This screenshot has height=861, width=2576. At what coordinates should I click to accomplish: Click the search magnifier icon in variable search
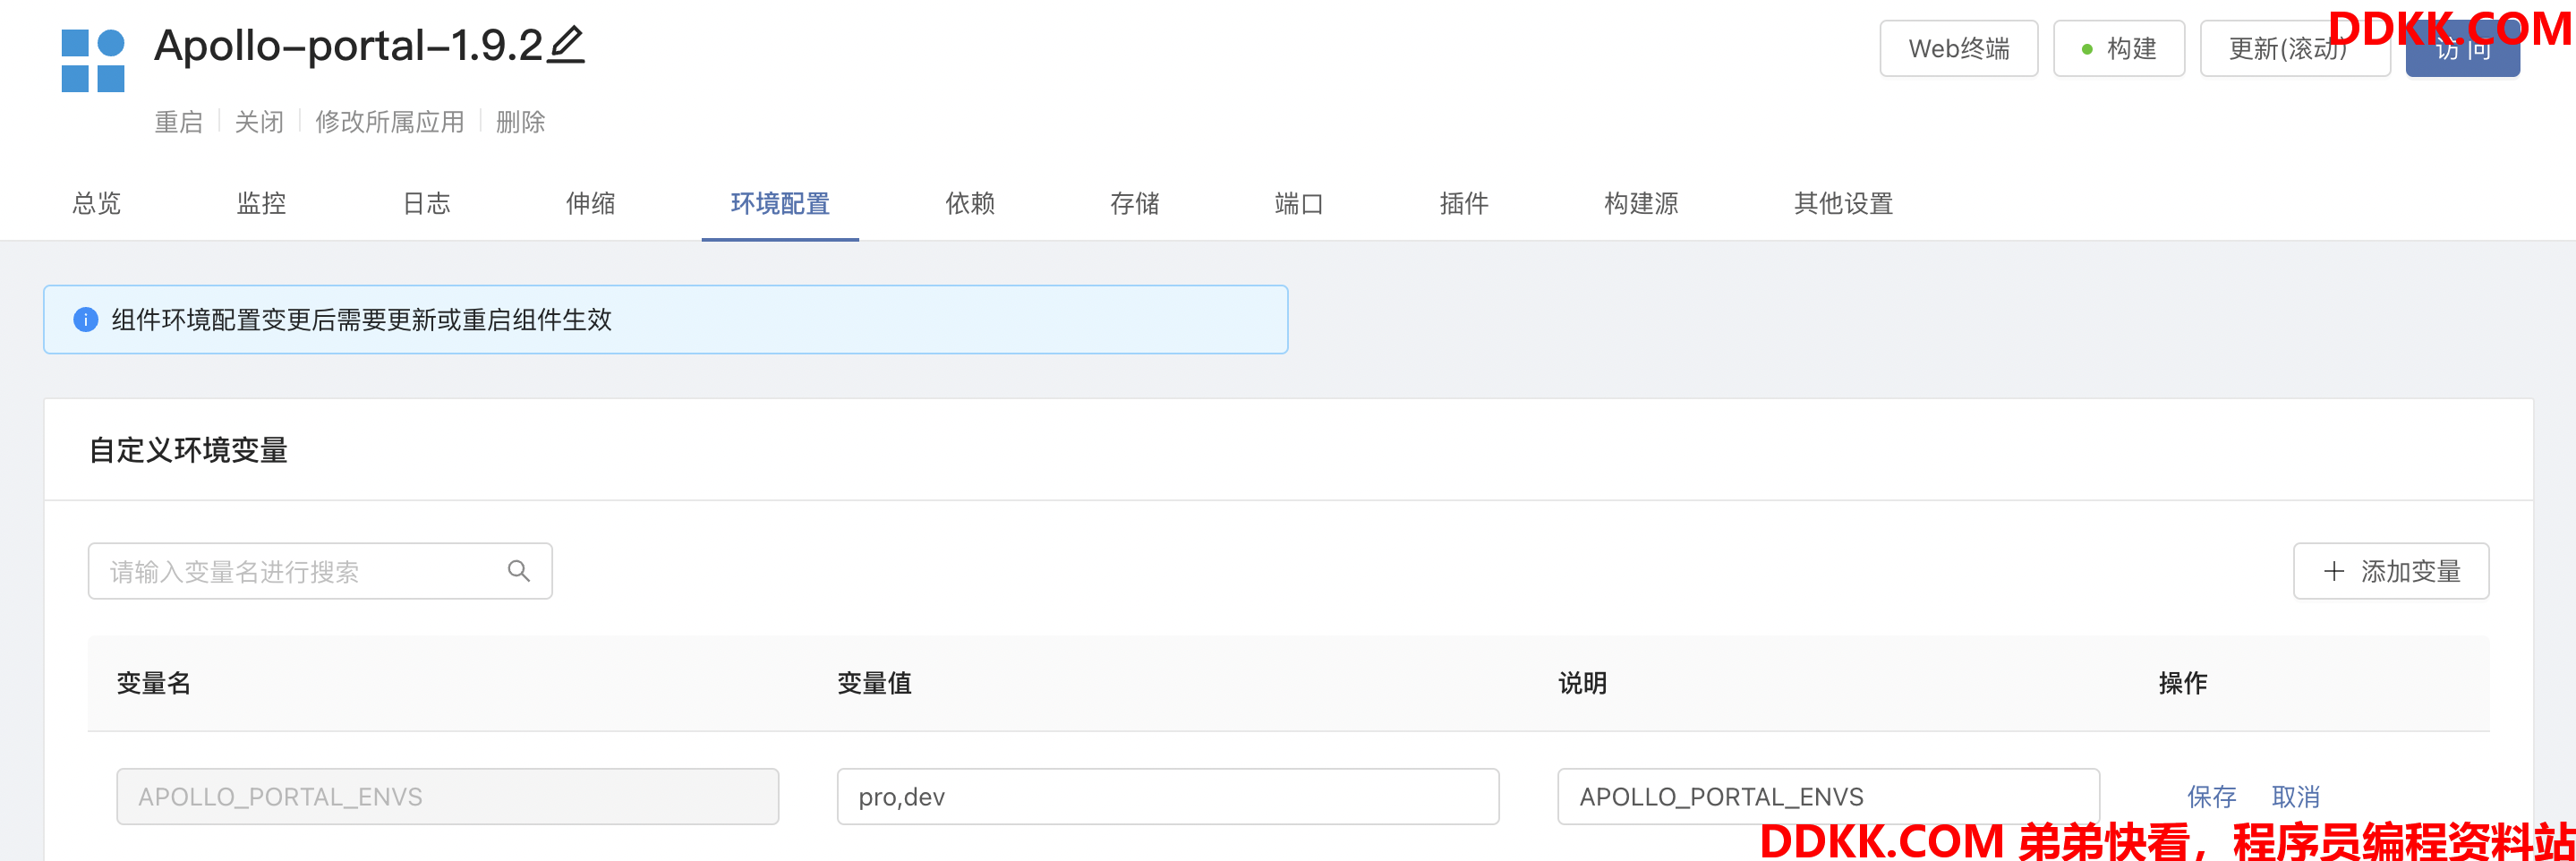pyautogui.click(x=518, y=571)
